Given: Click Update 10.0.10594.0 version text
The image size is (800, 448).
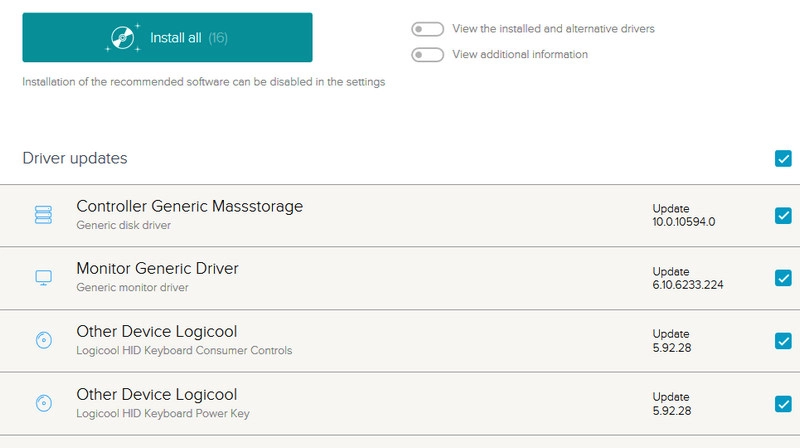Looking at the screenshot, I should [684, 221].
